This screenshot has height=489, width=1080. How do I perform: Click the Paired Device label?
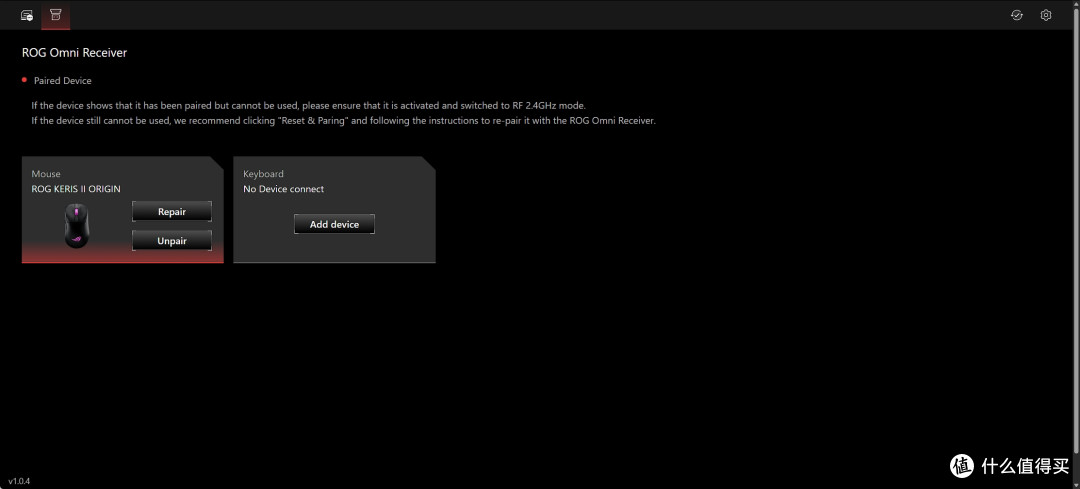[63, 81]
